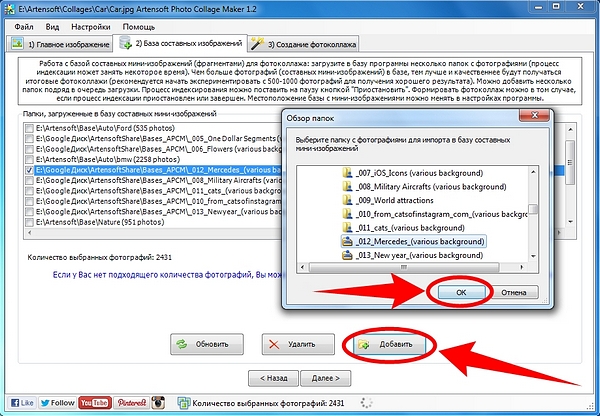Click the Facebook Like button

(x=22, y=403)
